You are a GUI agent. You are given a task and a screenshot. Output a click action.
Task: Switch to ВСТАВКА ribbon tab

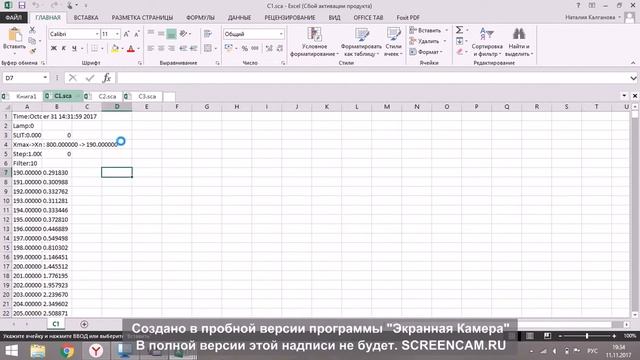[86, 18]
